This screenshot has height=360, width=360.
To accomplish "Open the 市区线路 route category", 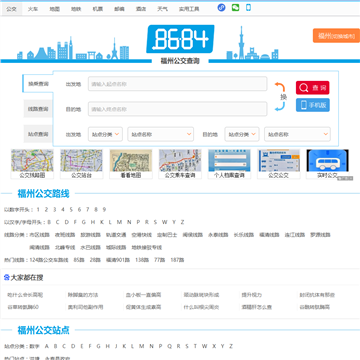I will click(x=39, y=235).
